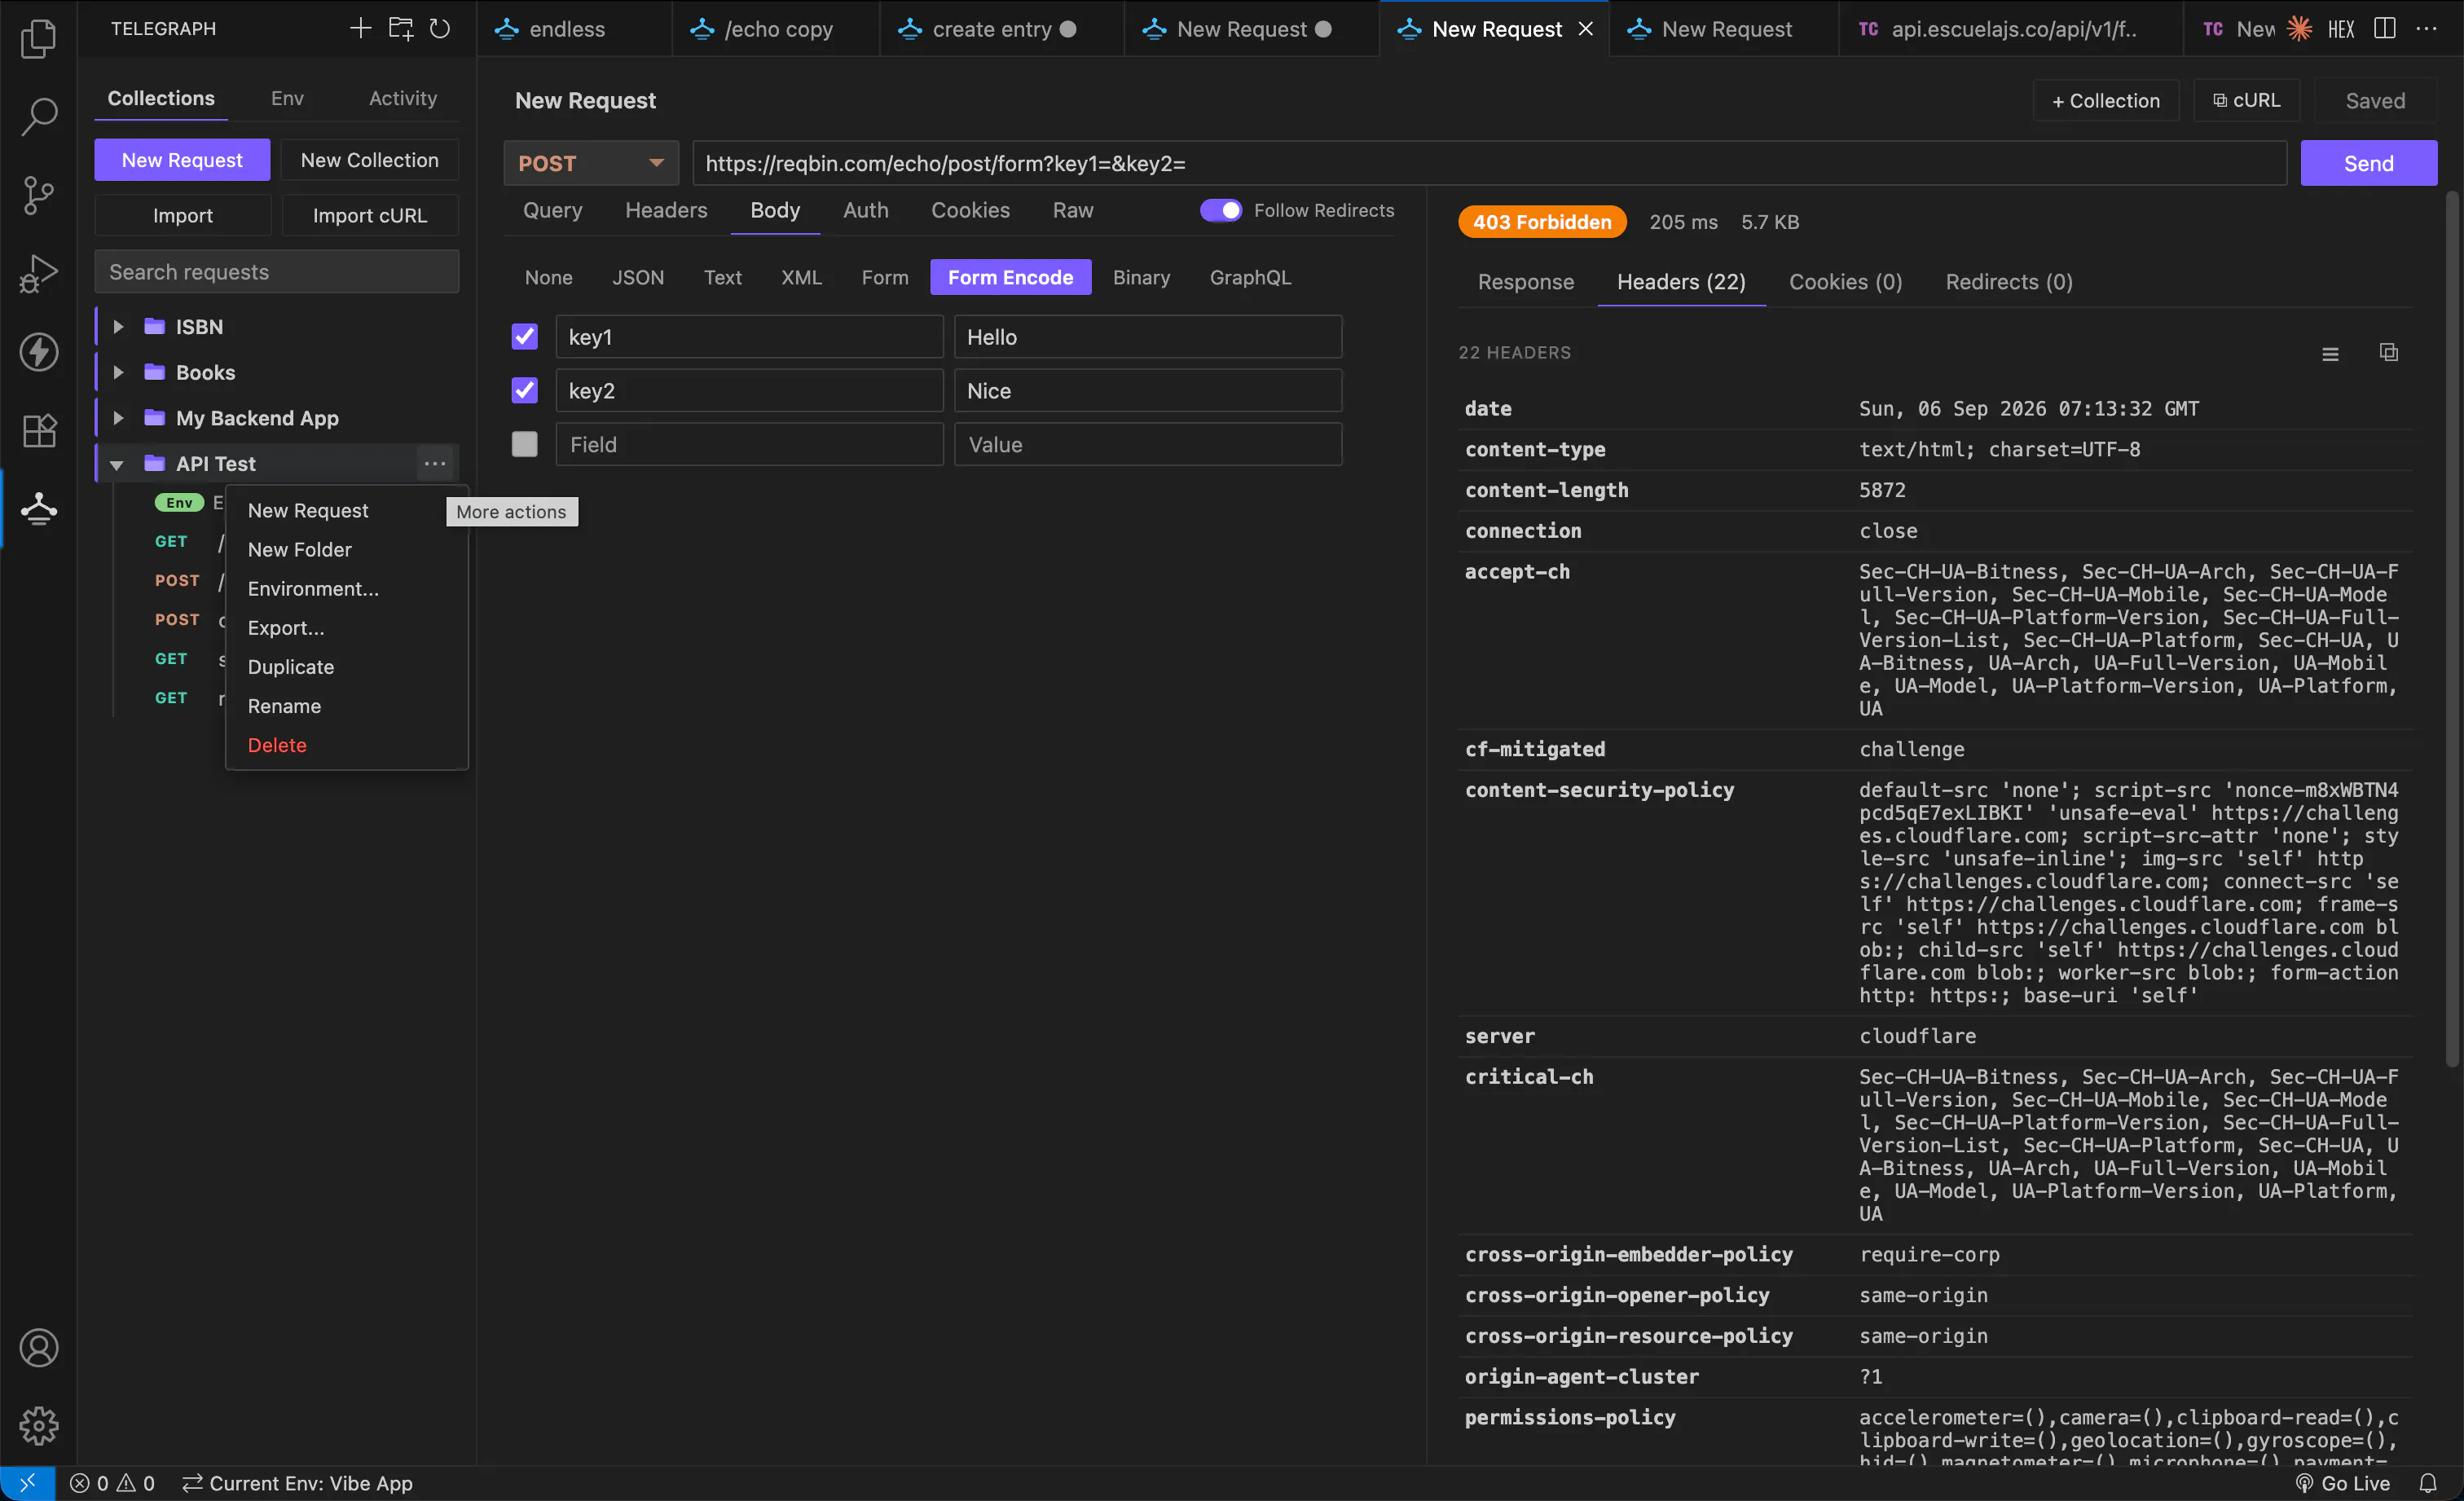Click the Hello value field

[1147, 337]
